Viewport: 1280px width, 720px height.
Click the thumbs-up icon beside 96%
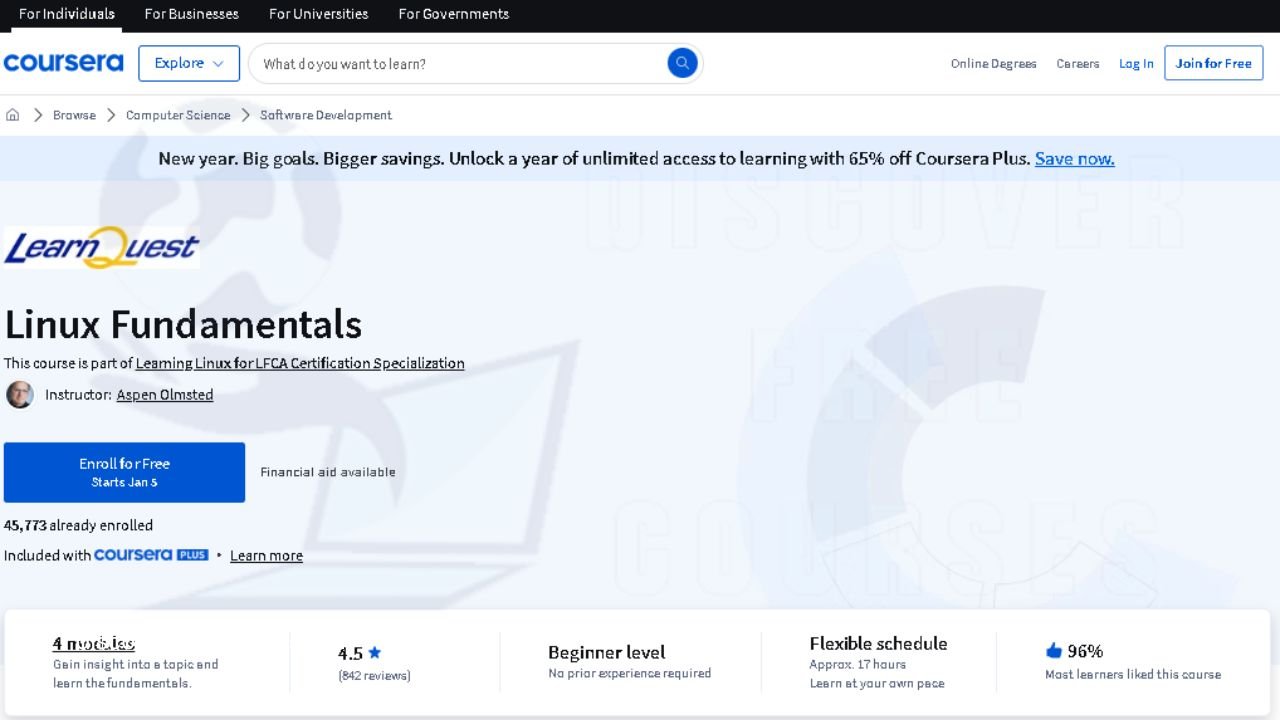click(x=1053, y=651)
